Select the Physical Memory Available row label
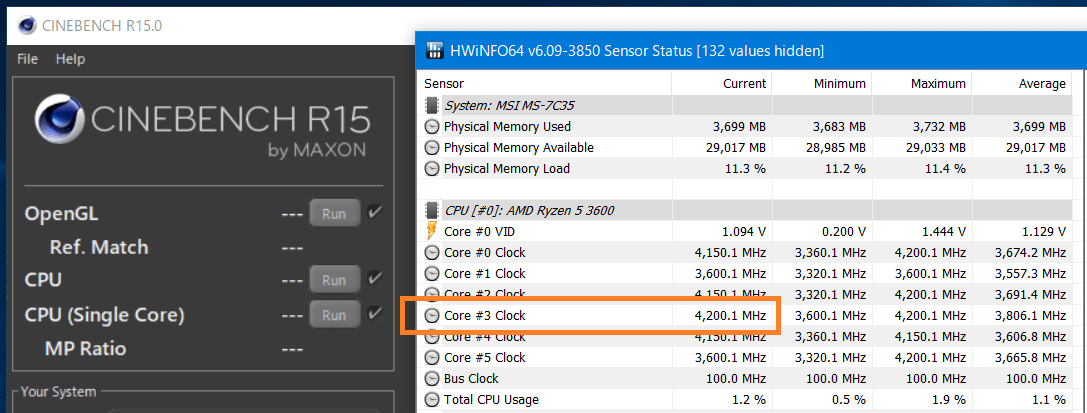 [x=519, y=148]
